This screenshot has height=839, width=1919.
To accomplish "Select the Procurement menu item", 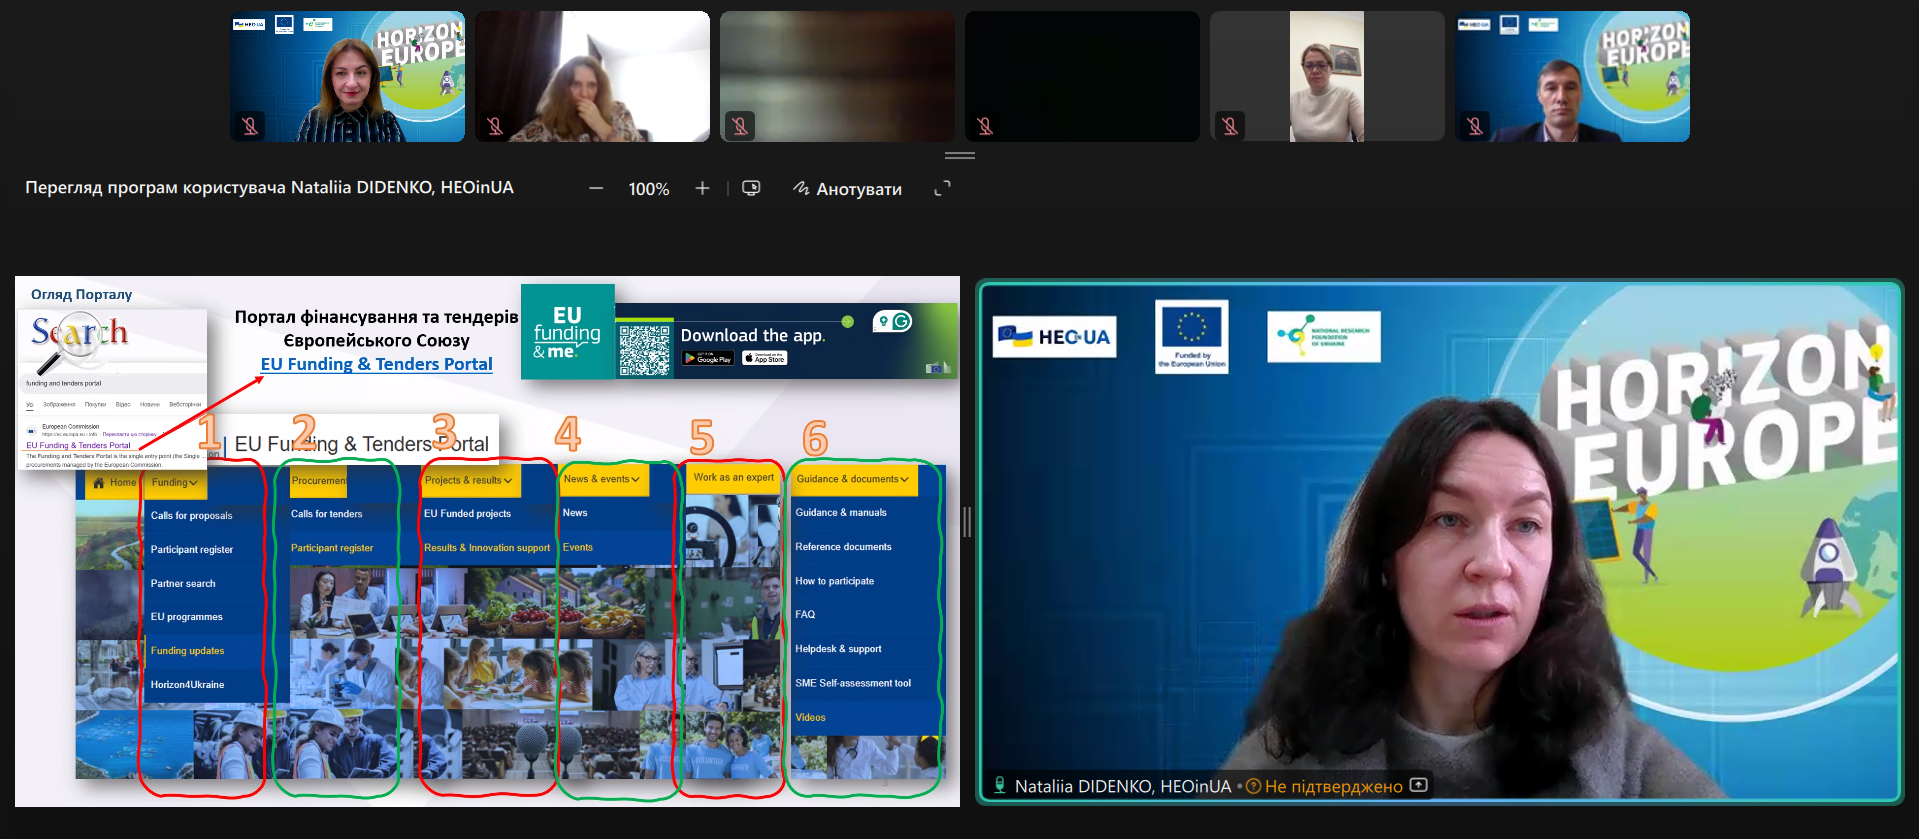I will point(319,480).
